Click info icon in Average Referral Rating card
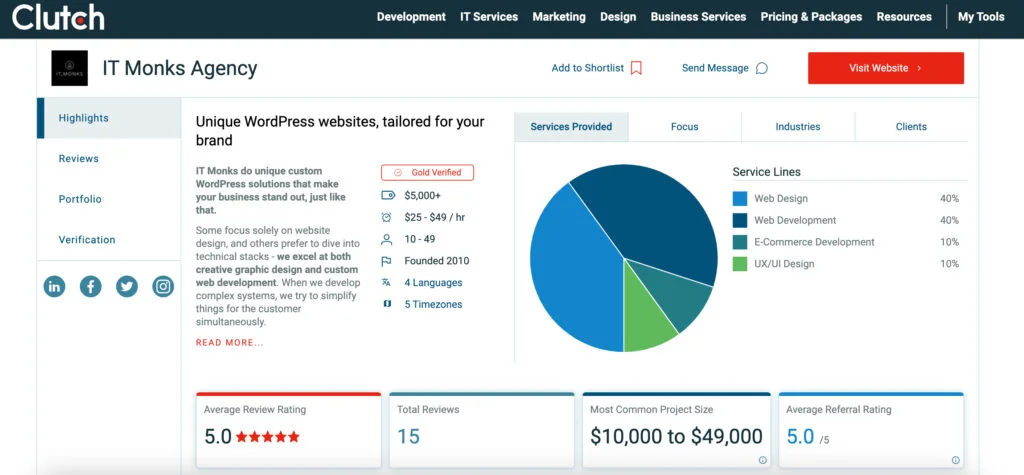The width and height of the screenshot is (1024, 475). coord(956,460)
